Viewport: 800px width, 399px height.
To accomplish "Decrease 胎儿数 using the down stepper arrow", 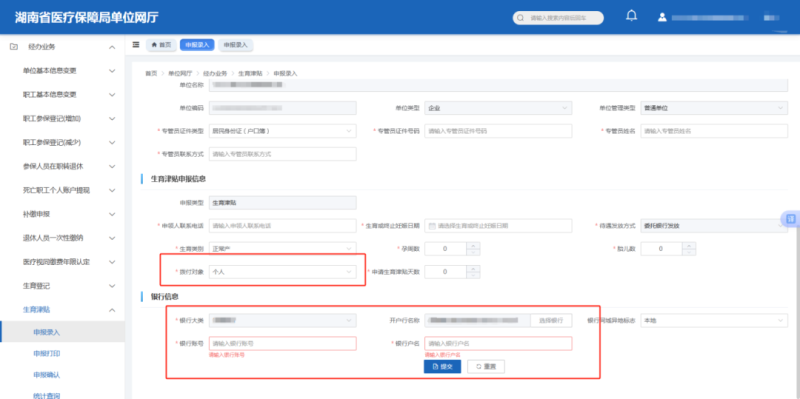I will (x=689, y=252).
